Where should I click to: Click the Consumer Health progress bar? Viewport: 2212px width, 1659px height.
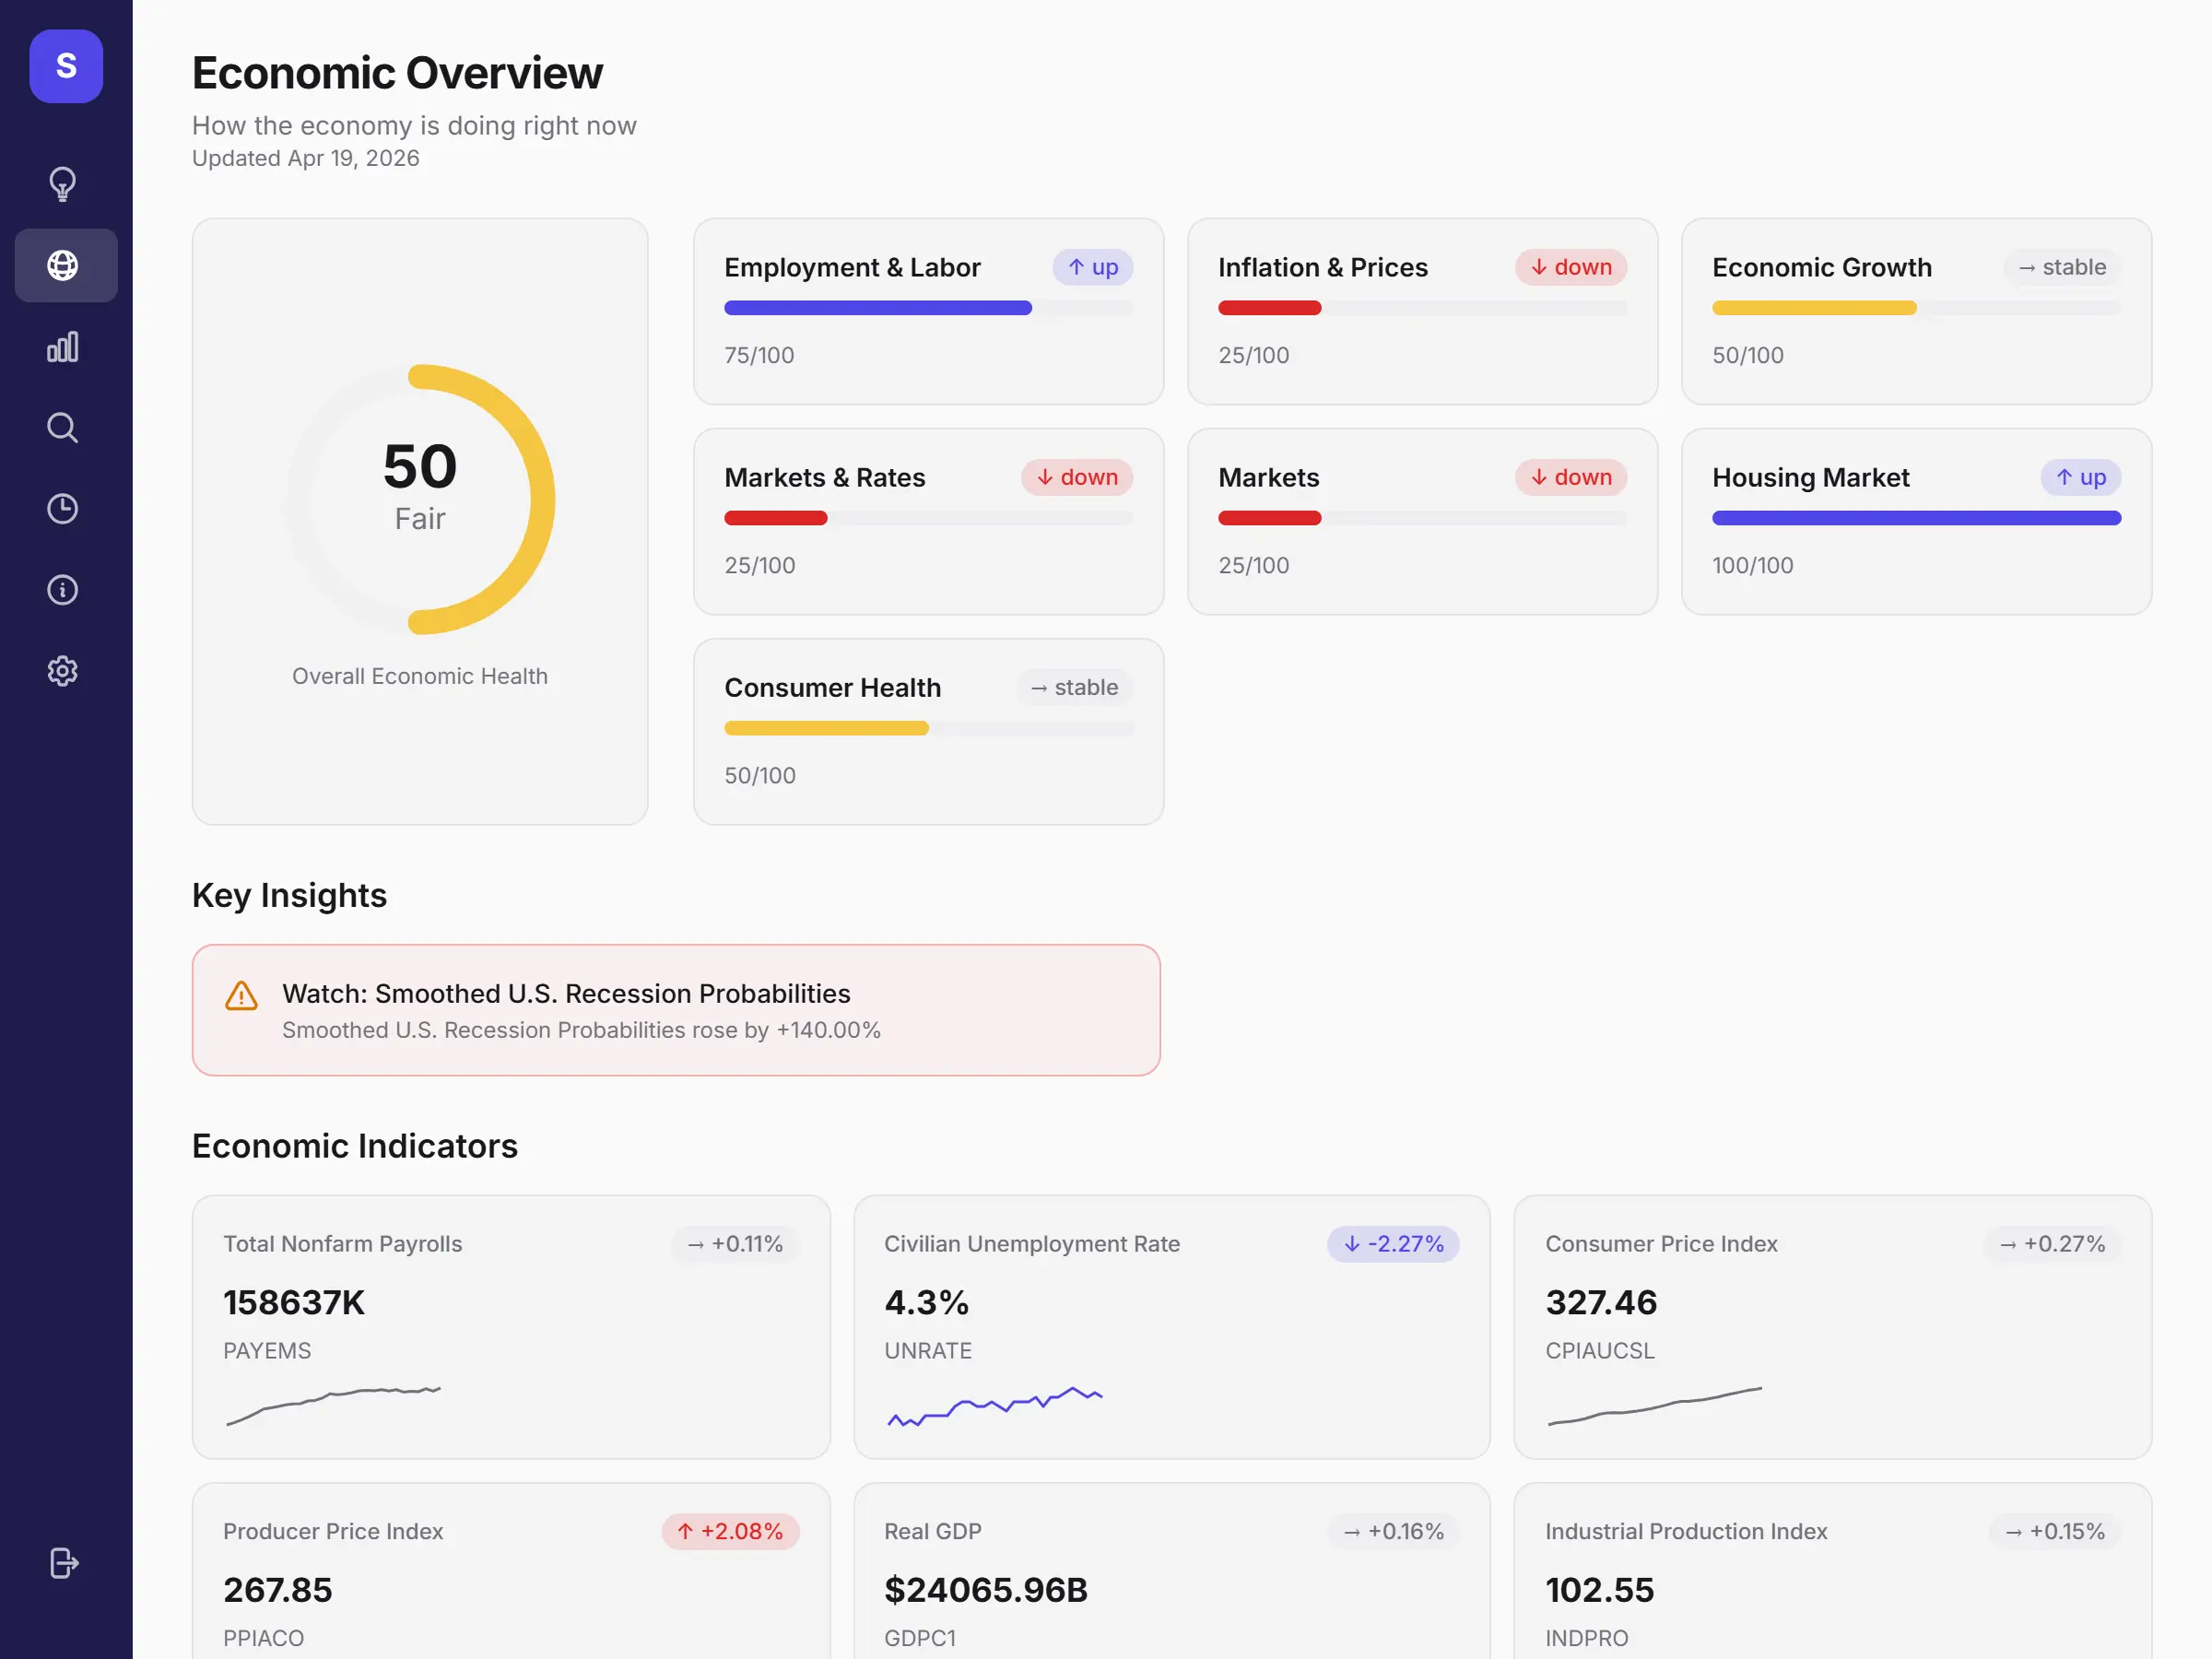pyautogui.click(x=928, y=728)
